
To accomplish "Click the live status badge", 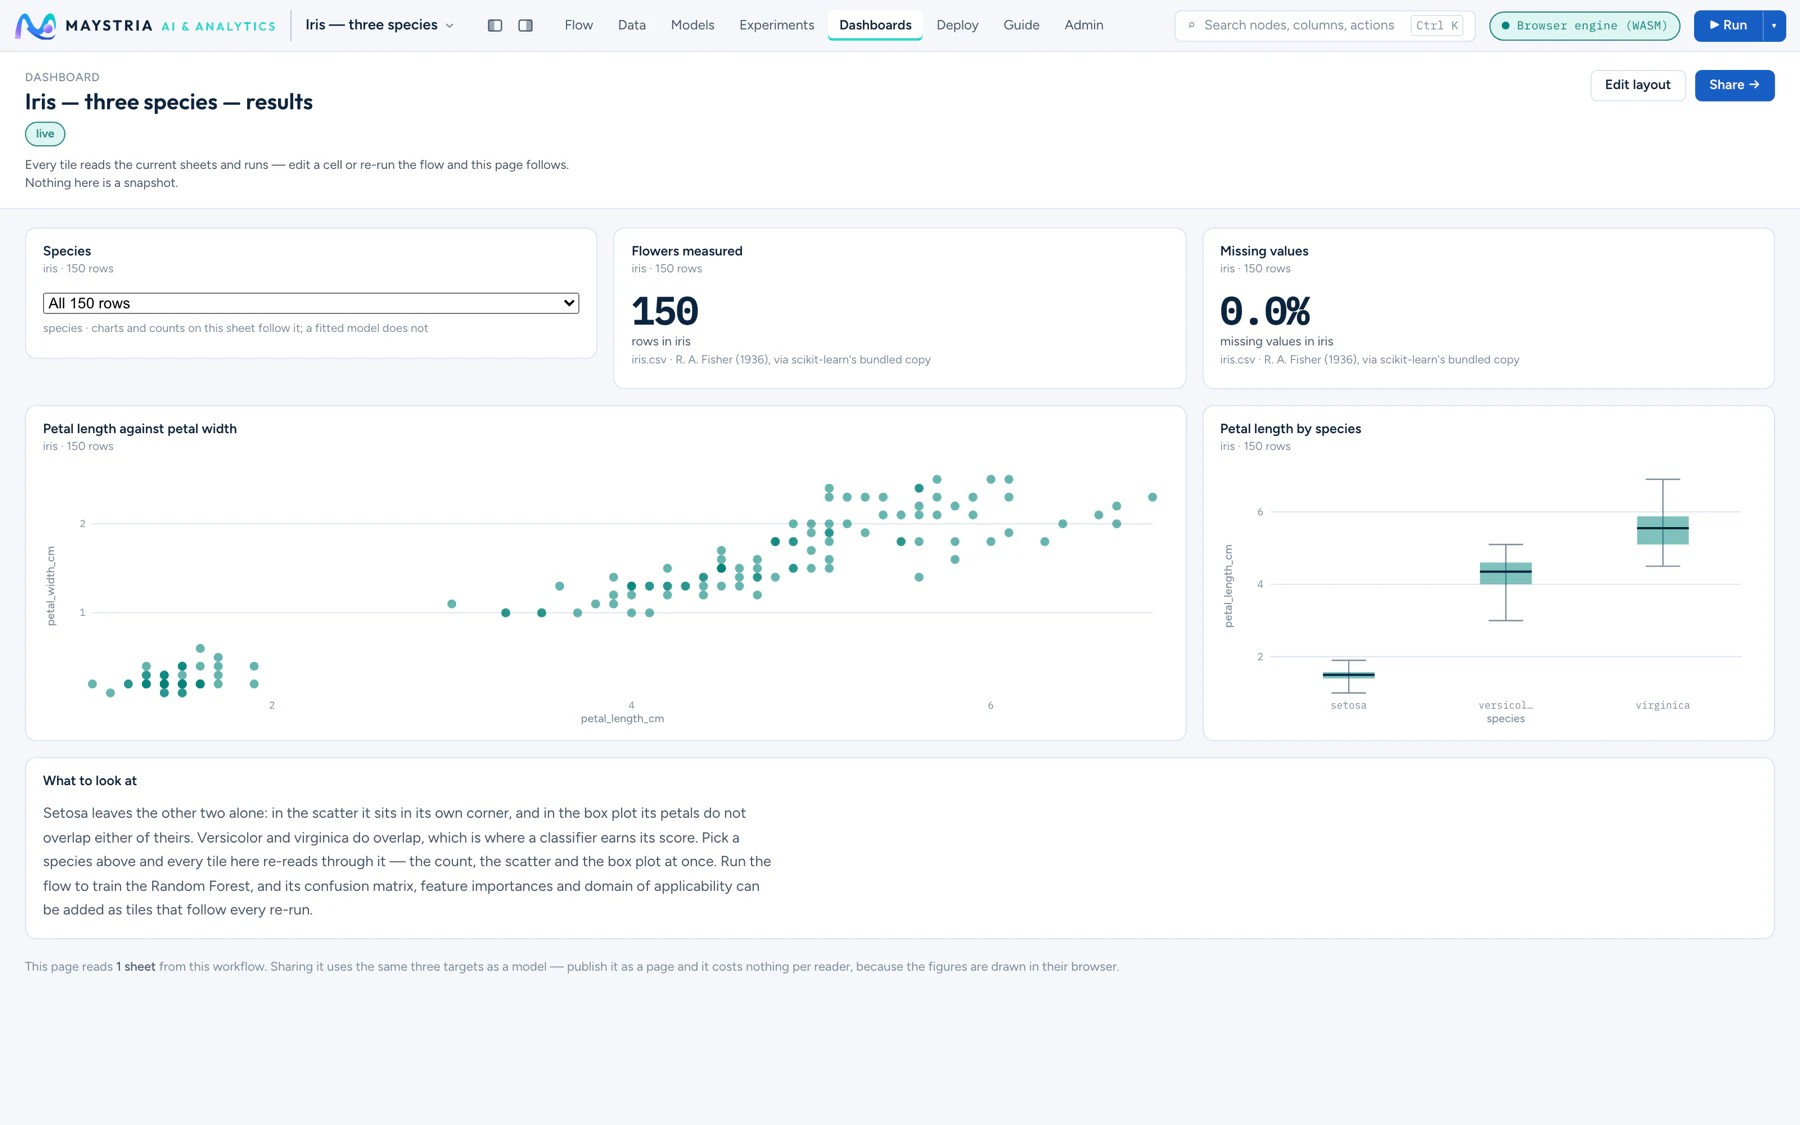I will click(x=45, y=134).
